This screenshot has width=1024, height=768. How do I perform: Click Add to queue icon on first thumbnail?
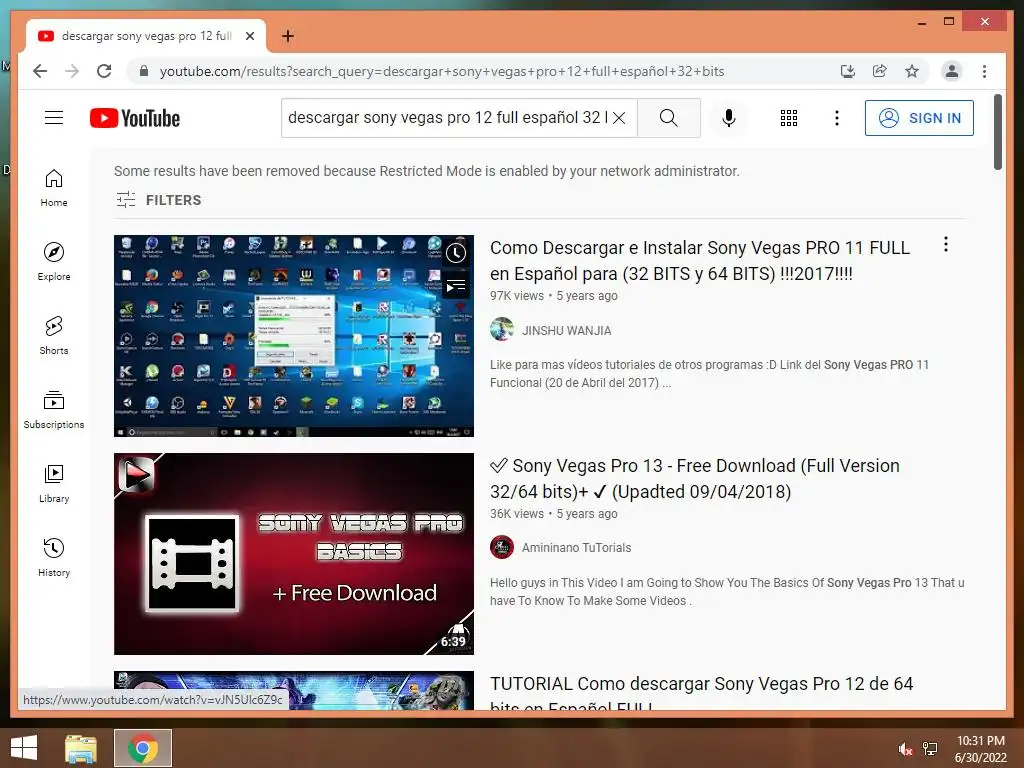coord(456,285)
